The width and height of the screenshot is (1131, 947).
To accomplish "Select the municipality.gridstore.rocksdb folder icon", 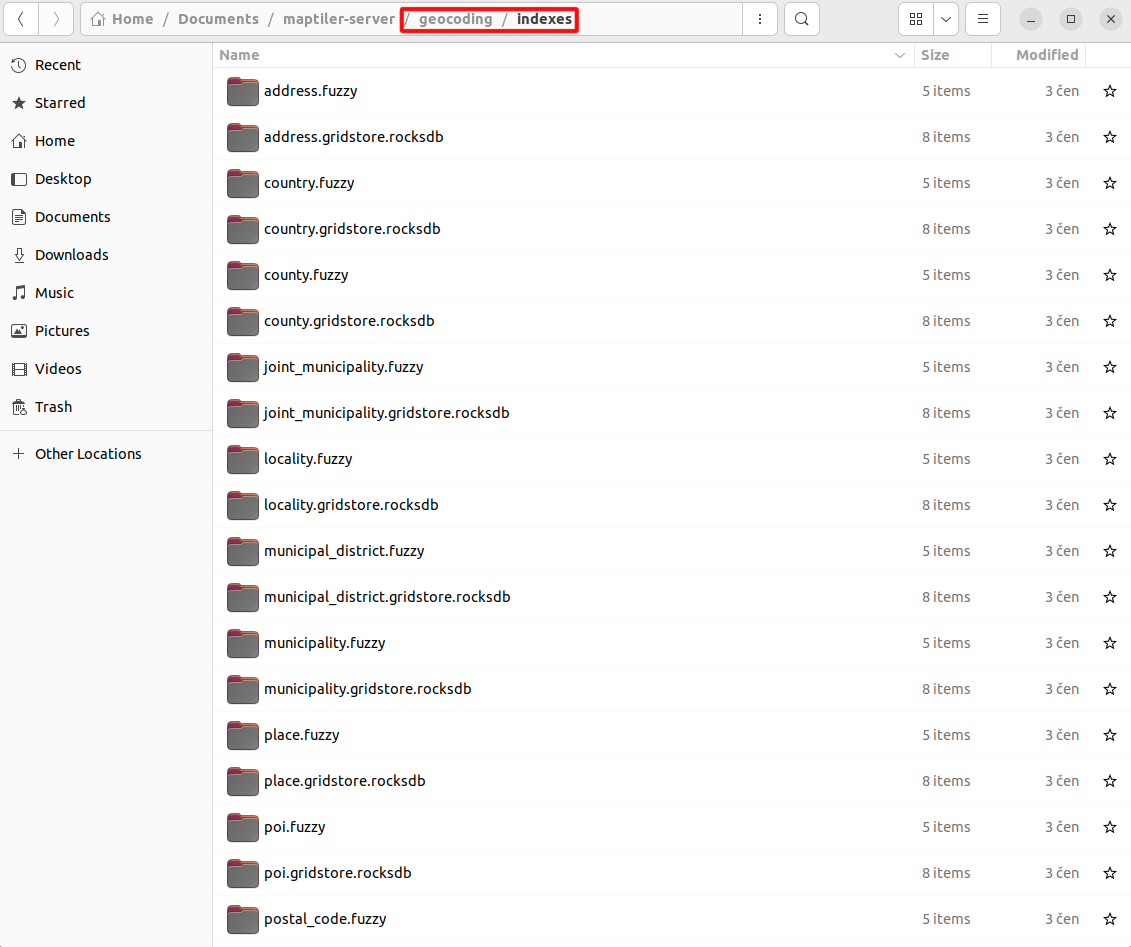I will coord(242,690).
